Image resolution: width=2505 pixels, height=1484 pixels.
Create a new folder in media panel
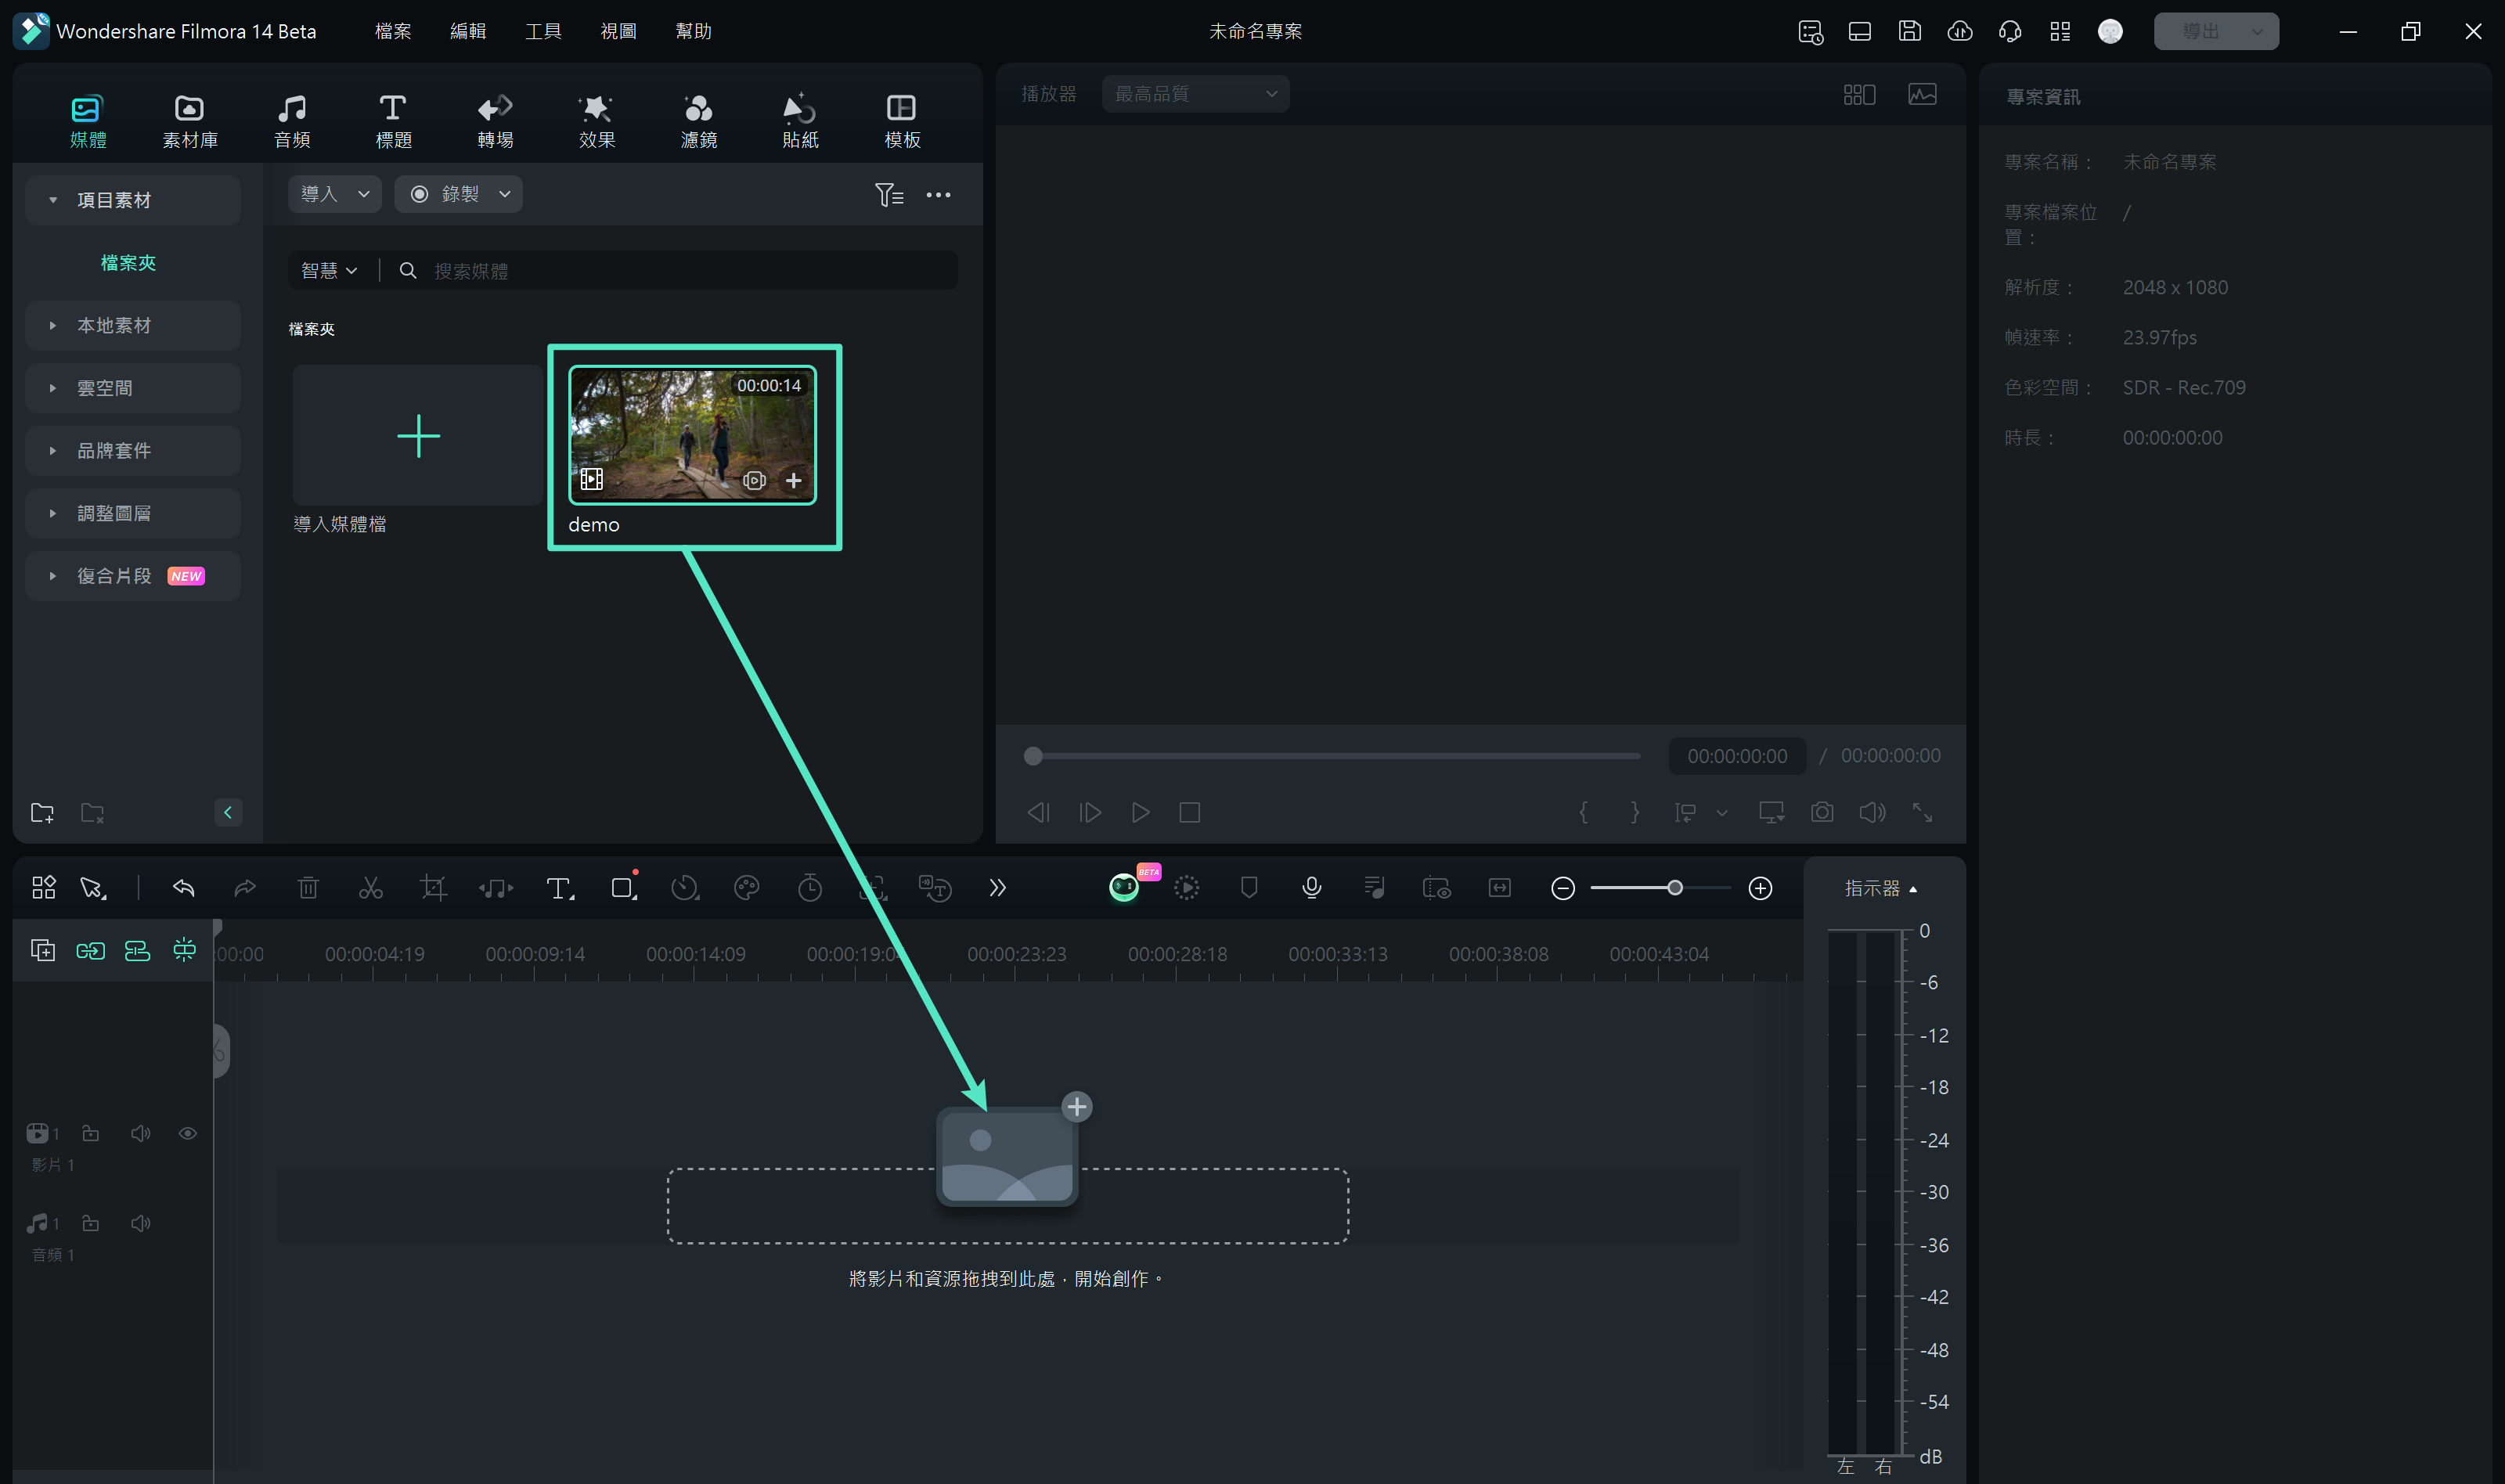pyautogui.click(x=42, y=812)
